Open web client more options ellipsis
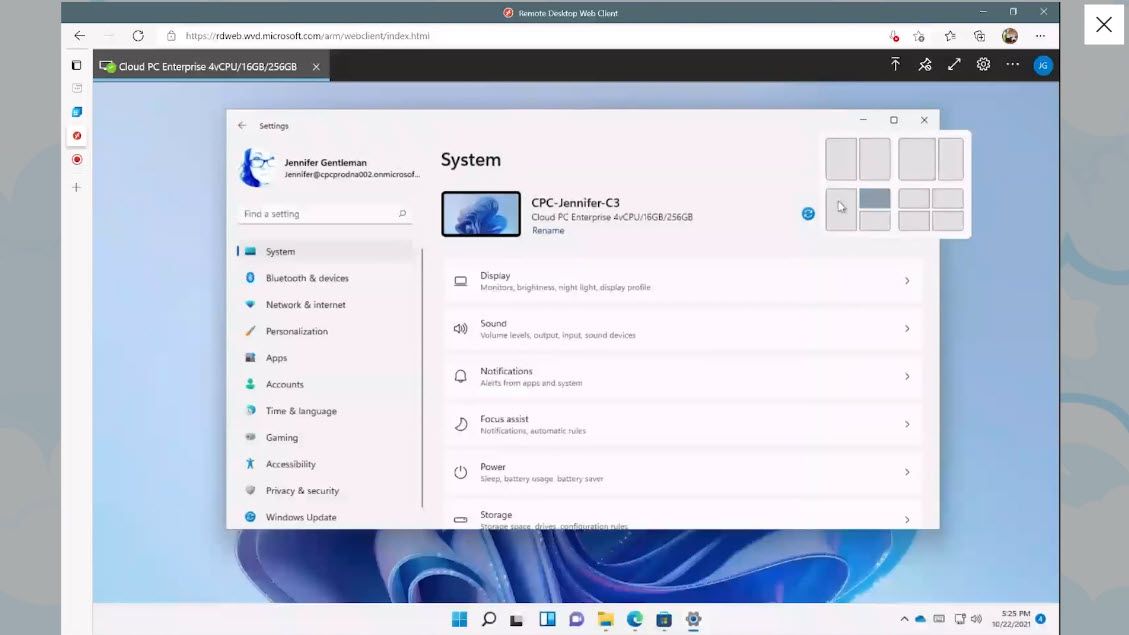Screen dimensions: 1129x635 (x=1012, y=65)
